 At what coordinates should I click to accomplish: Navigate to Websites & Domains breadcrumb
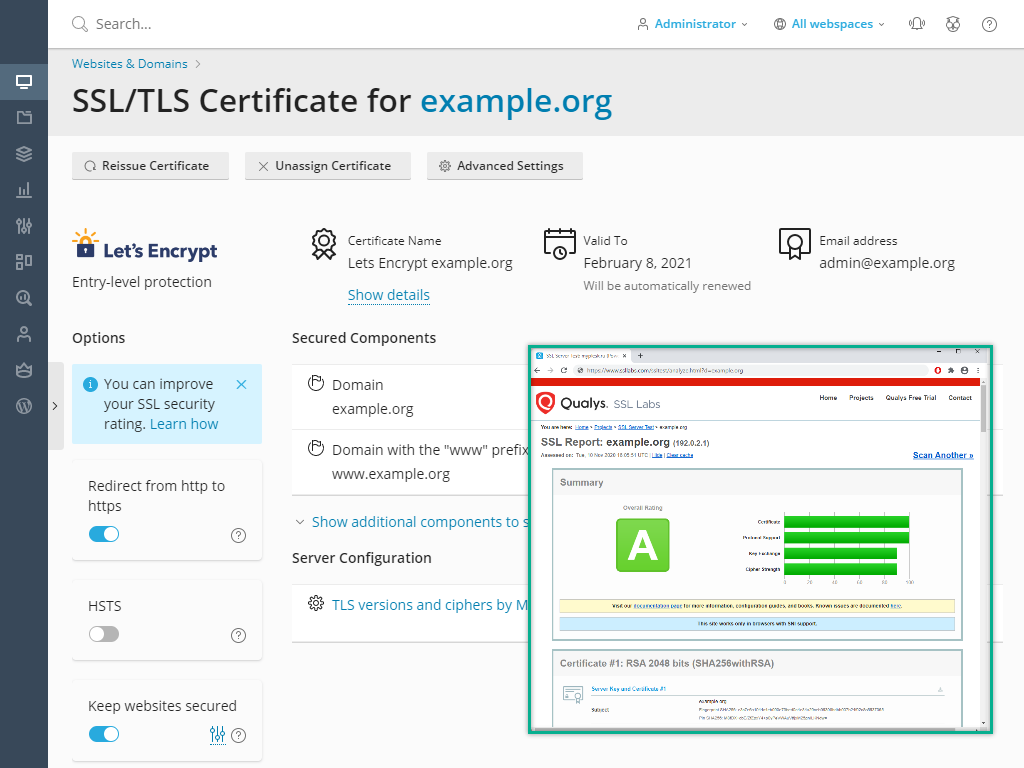[x=130, y=64]
